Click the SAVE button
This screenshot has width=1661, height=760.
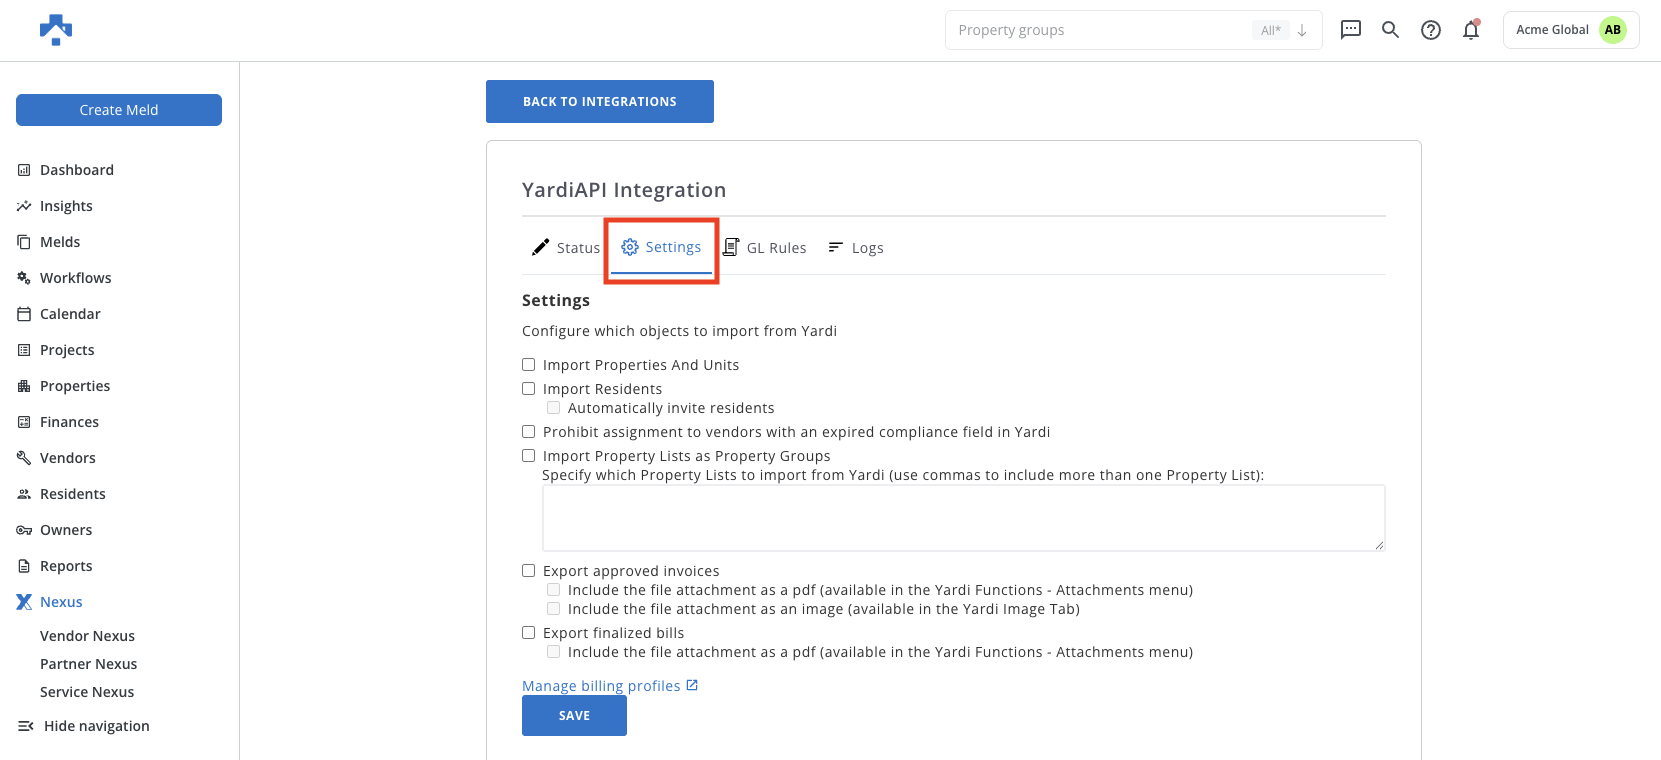pos(574,716)
